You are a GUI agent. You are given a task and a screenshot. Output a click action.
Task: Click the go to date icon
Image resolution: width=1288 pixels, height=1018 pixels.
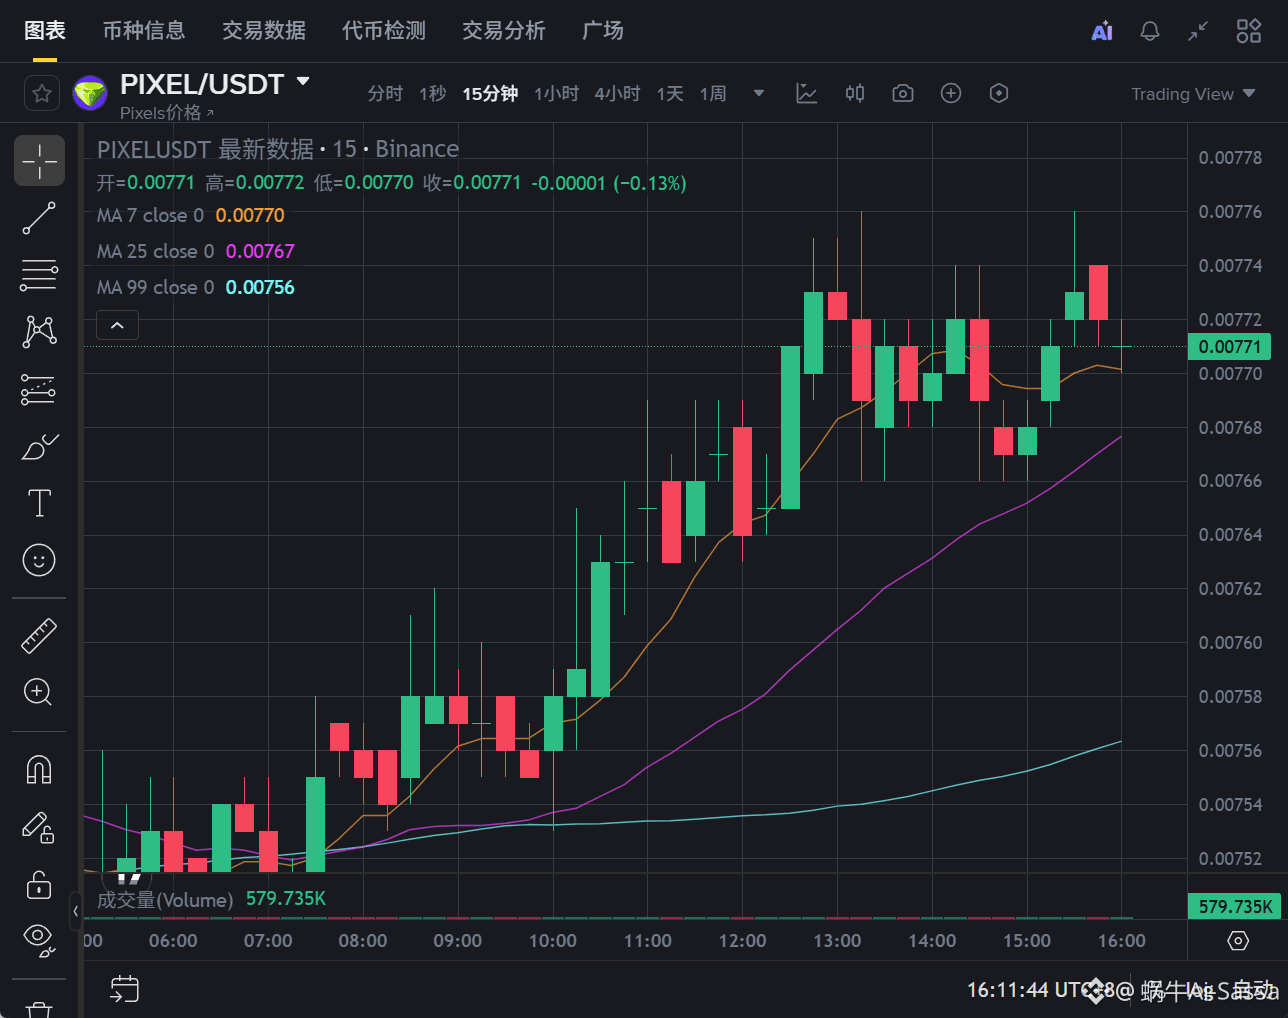pos(124,989)
